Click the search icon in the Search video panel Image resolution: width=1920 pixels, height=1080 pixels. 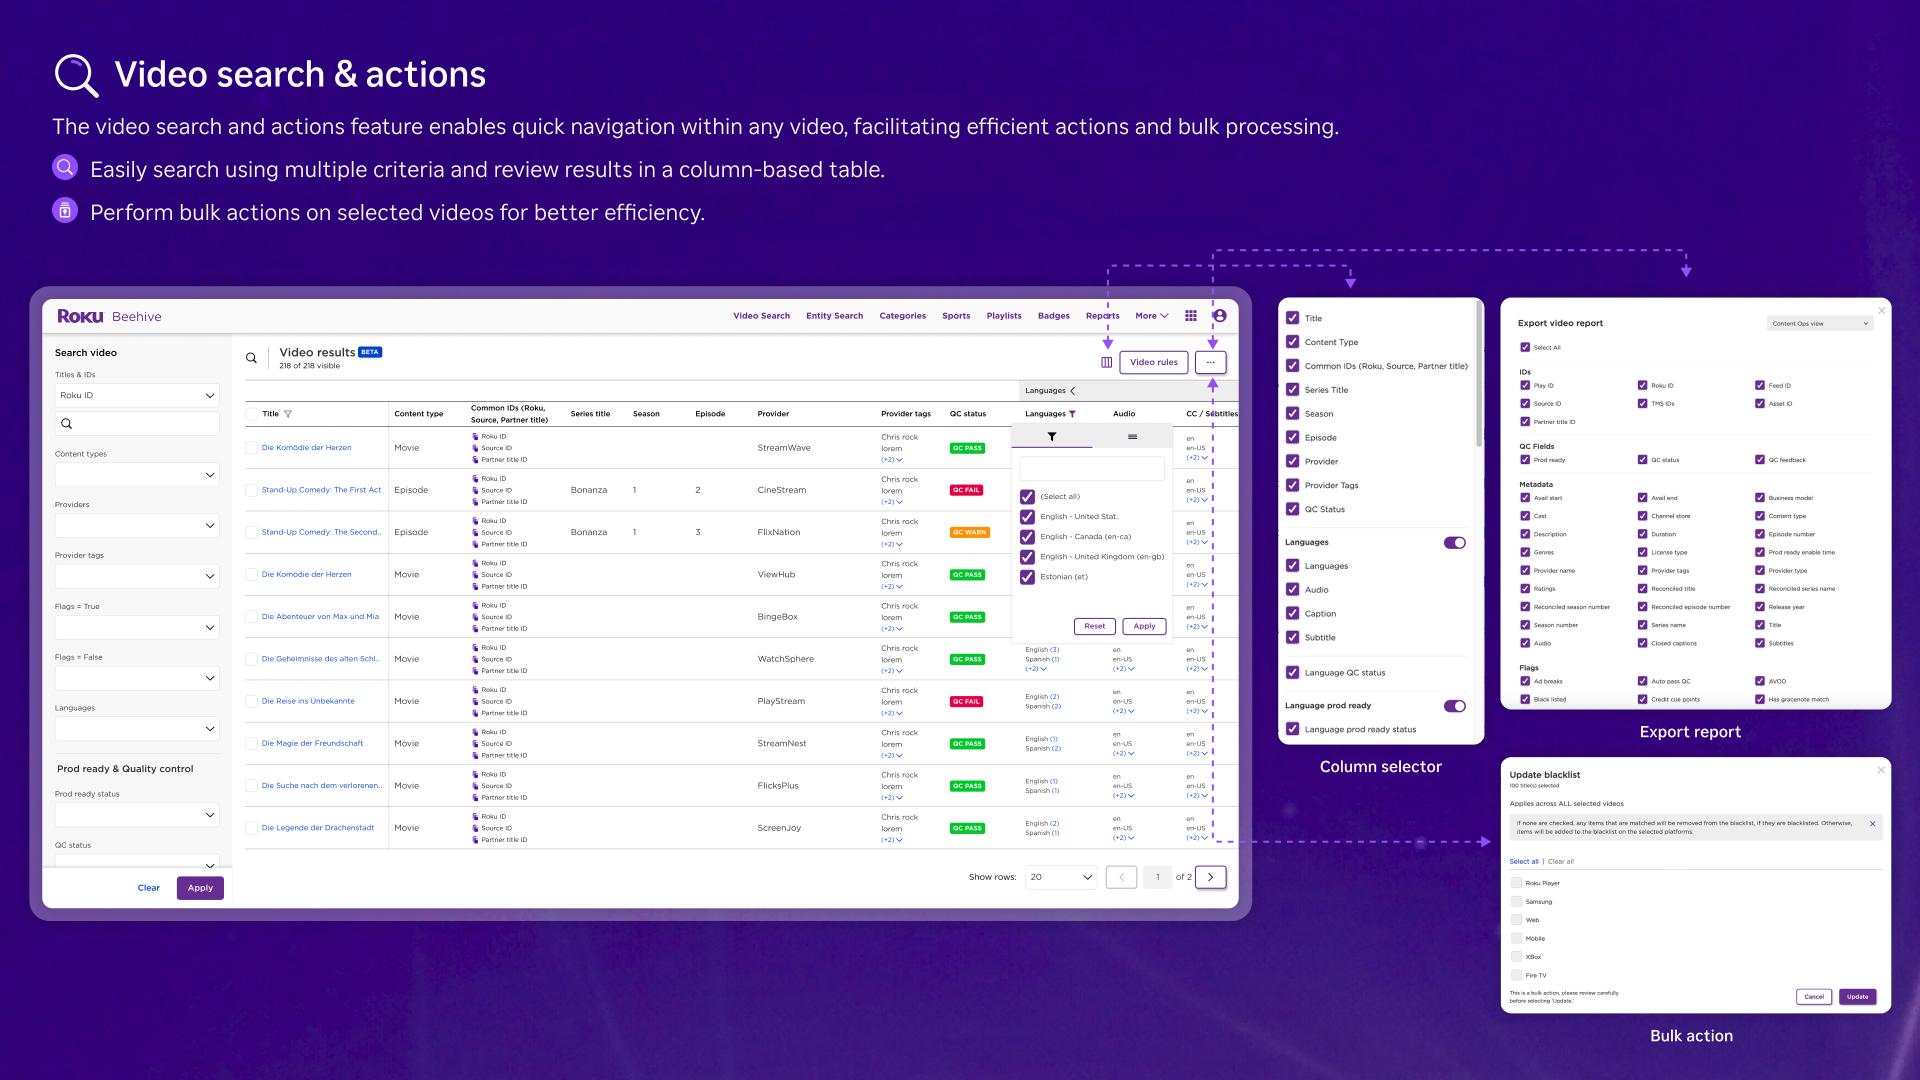coord(67,423)
